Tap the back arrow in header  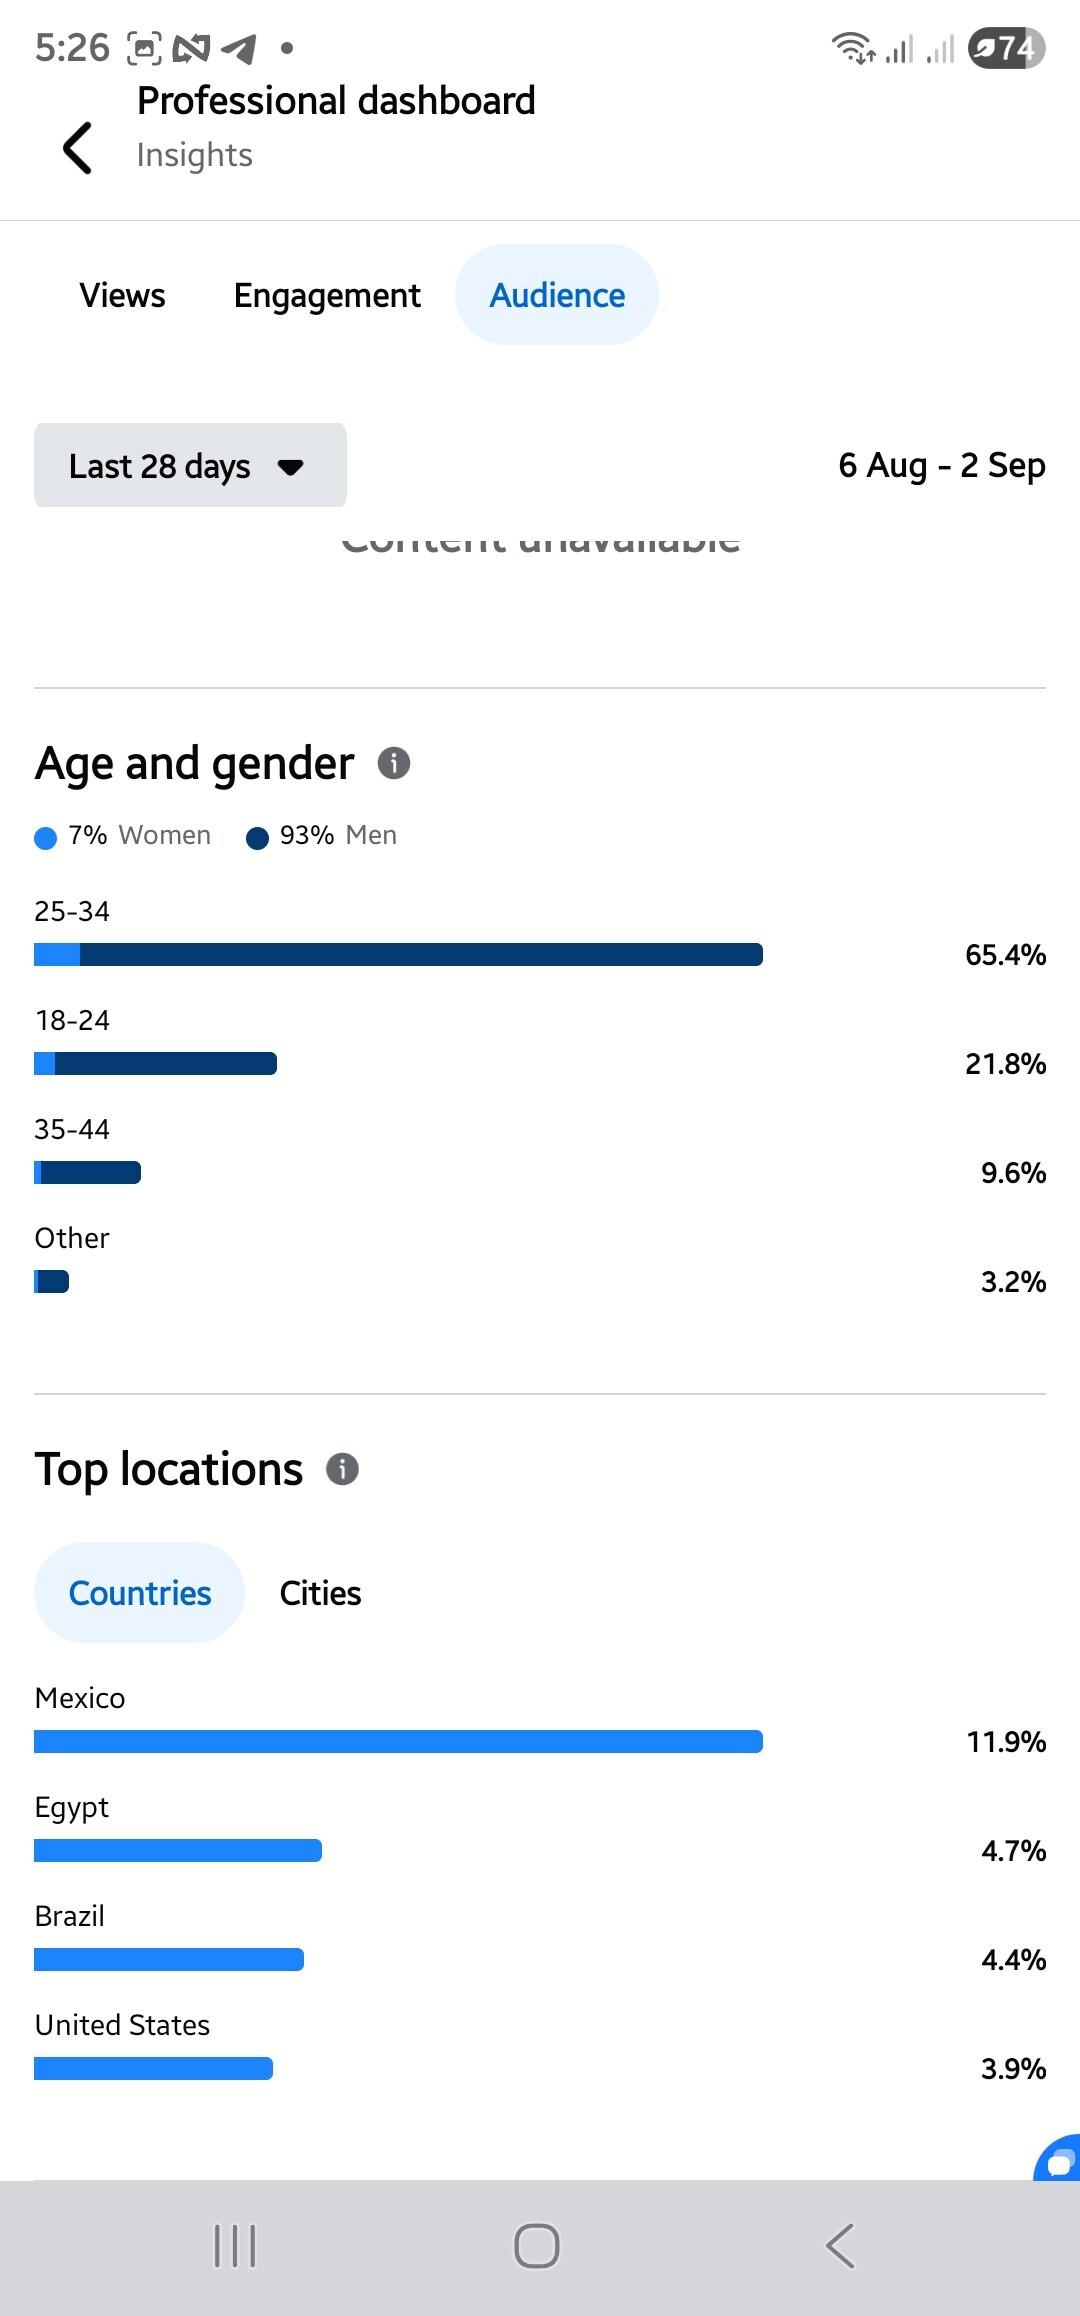pyautogui.click(x=78, y=148)
